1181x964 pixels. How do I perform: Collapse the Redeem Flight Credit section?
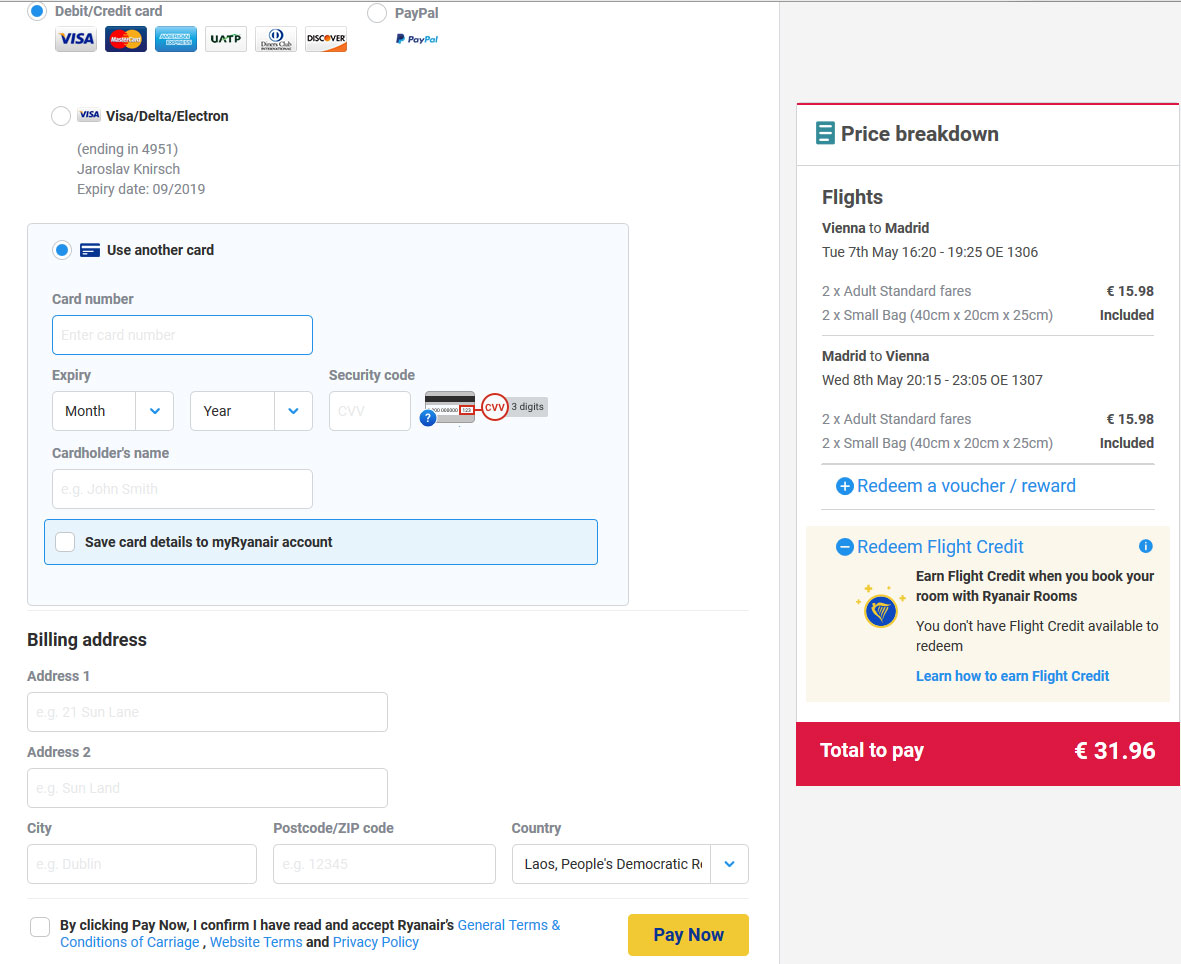point(845,547)
